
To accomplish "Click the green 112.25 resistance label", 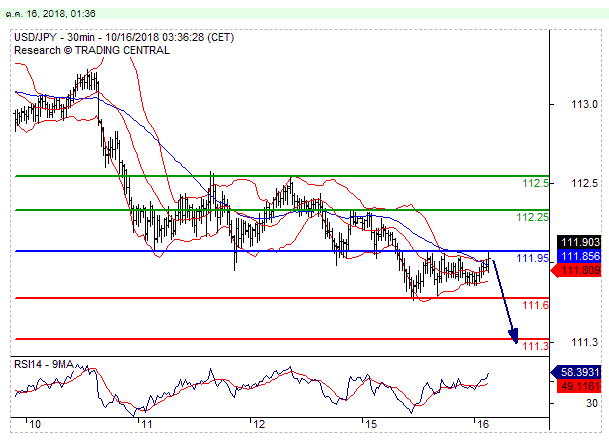I will coord(532,217).
